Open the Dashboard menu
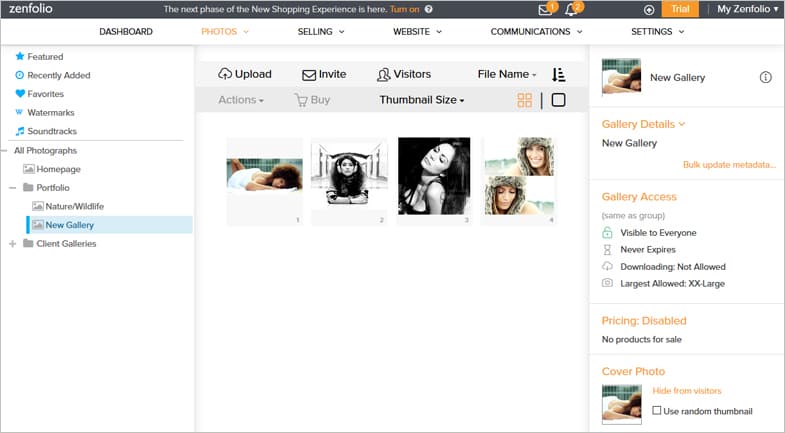785x433 pixels. point(126,32)
